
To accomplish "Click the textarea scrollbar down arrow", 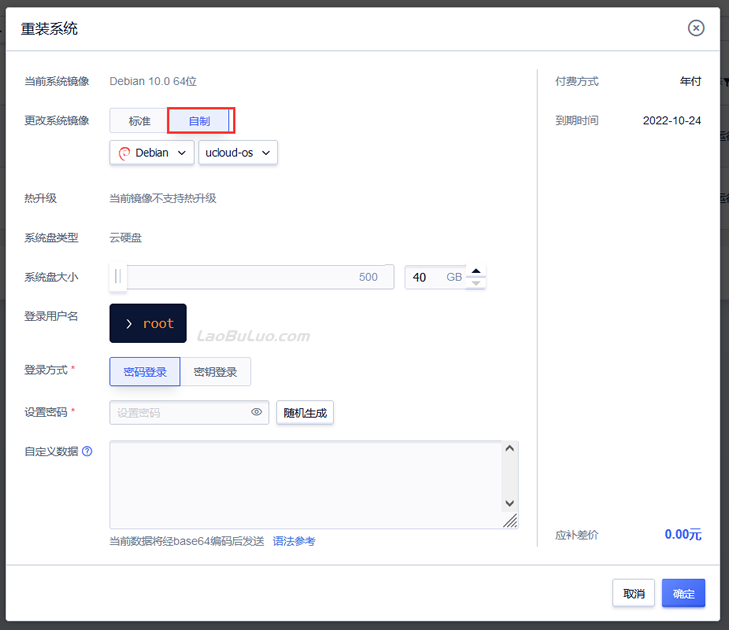I will point(510,503).
